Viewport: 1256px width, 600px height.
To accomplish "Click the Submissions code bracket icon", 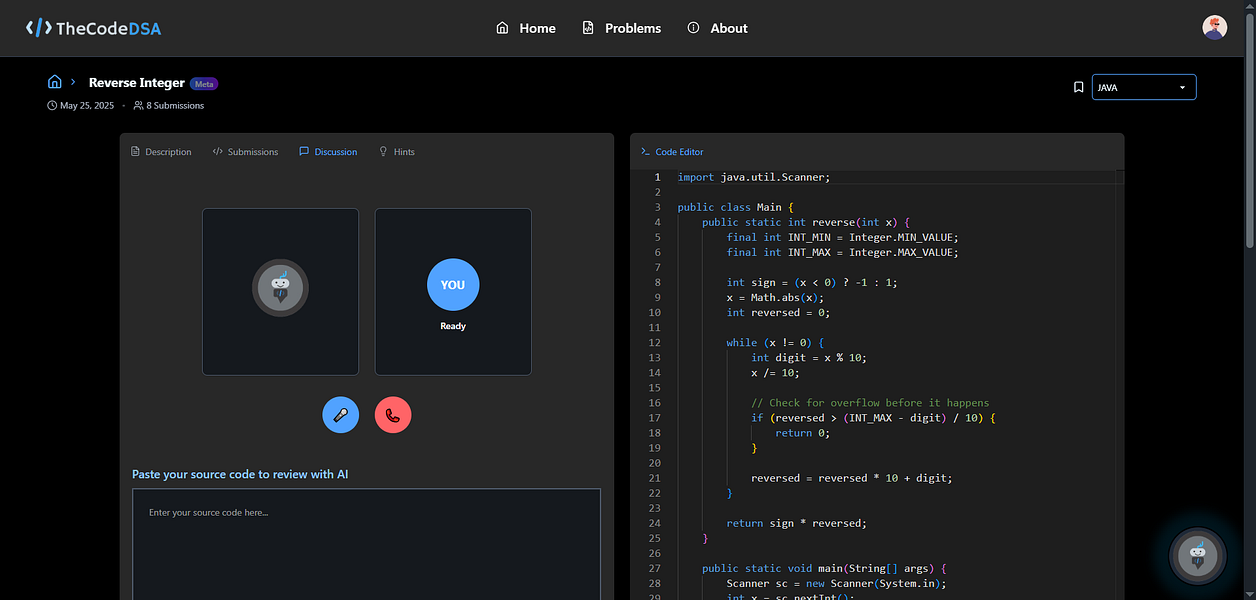I will [218, 151].
